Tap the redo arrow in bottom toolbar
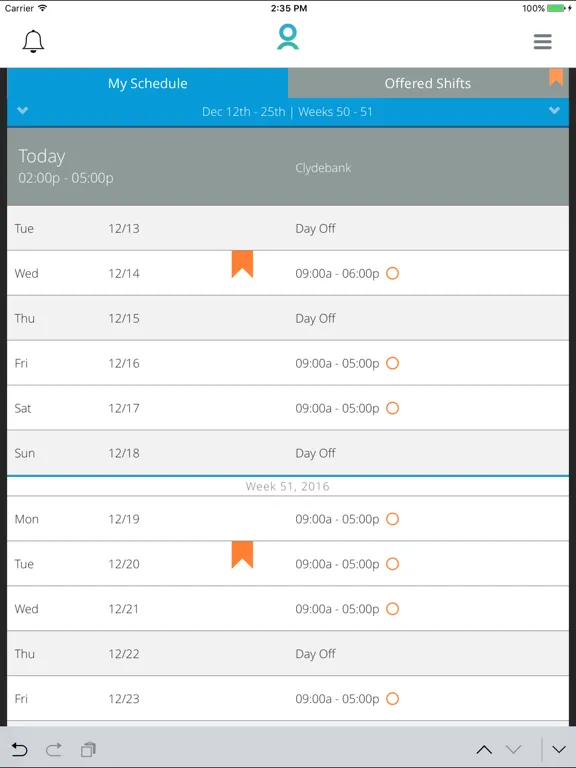 click(x=54, y=749)
